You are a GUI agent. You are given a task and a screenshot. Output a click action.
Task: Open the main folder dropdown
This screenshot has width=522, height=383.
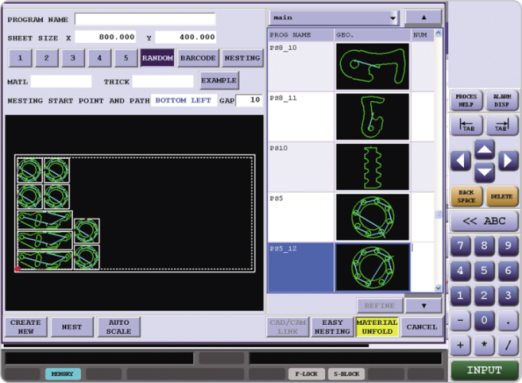point(334,18)
